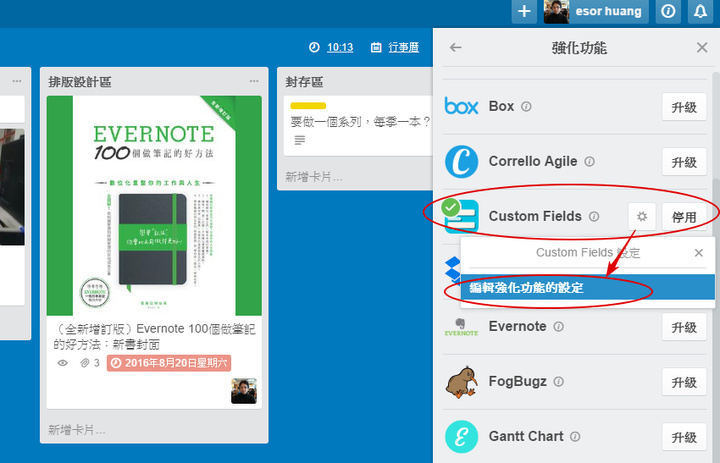Close the 強化功能 side panel
The height and width of the screenshot is (463, 720).
pyautogui.click(x=702, y=47)
